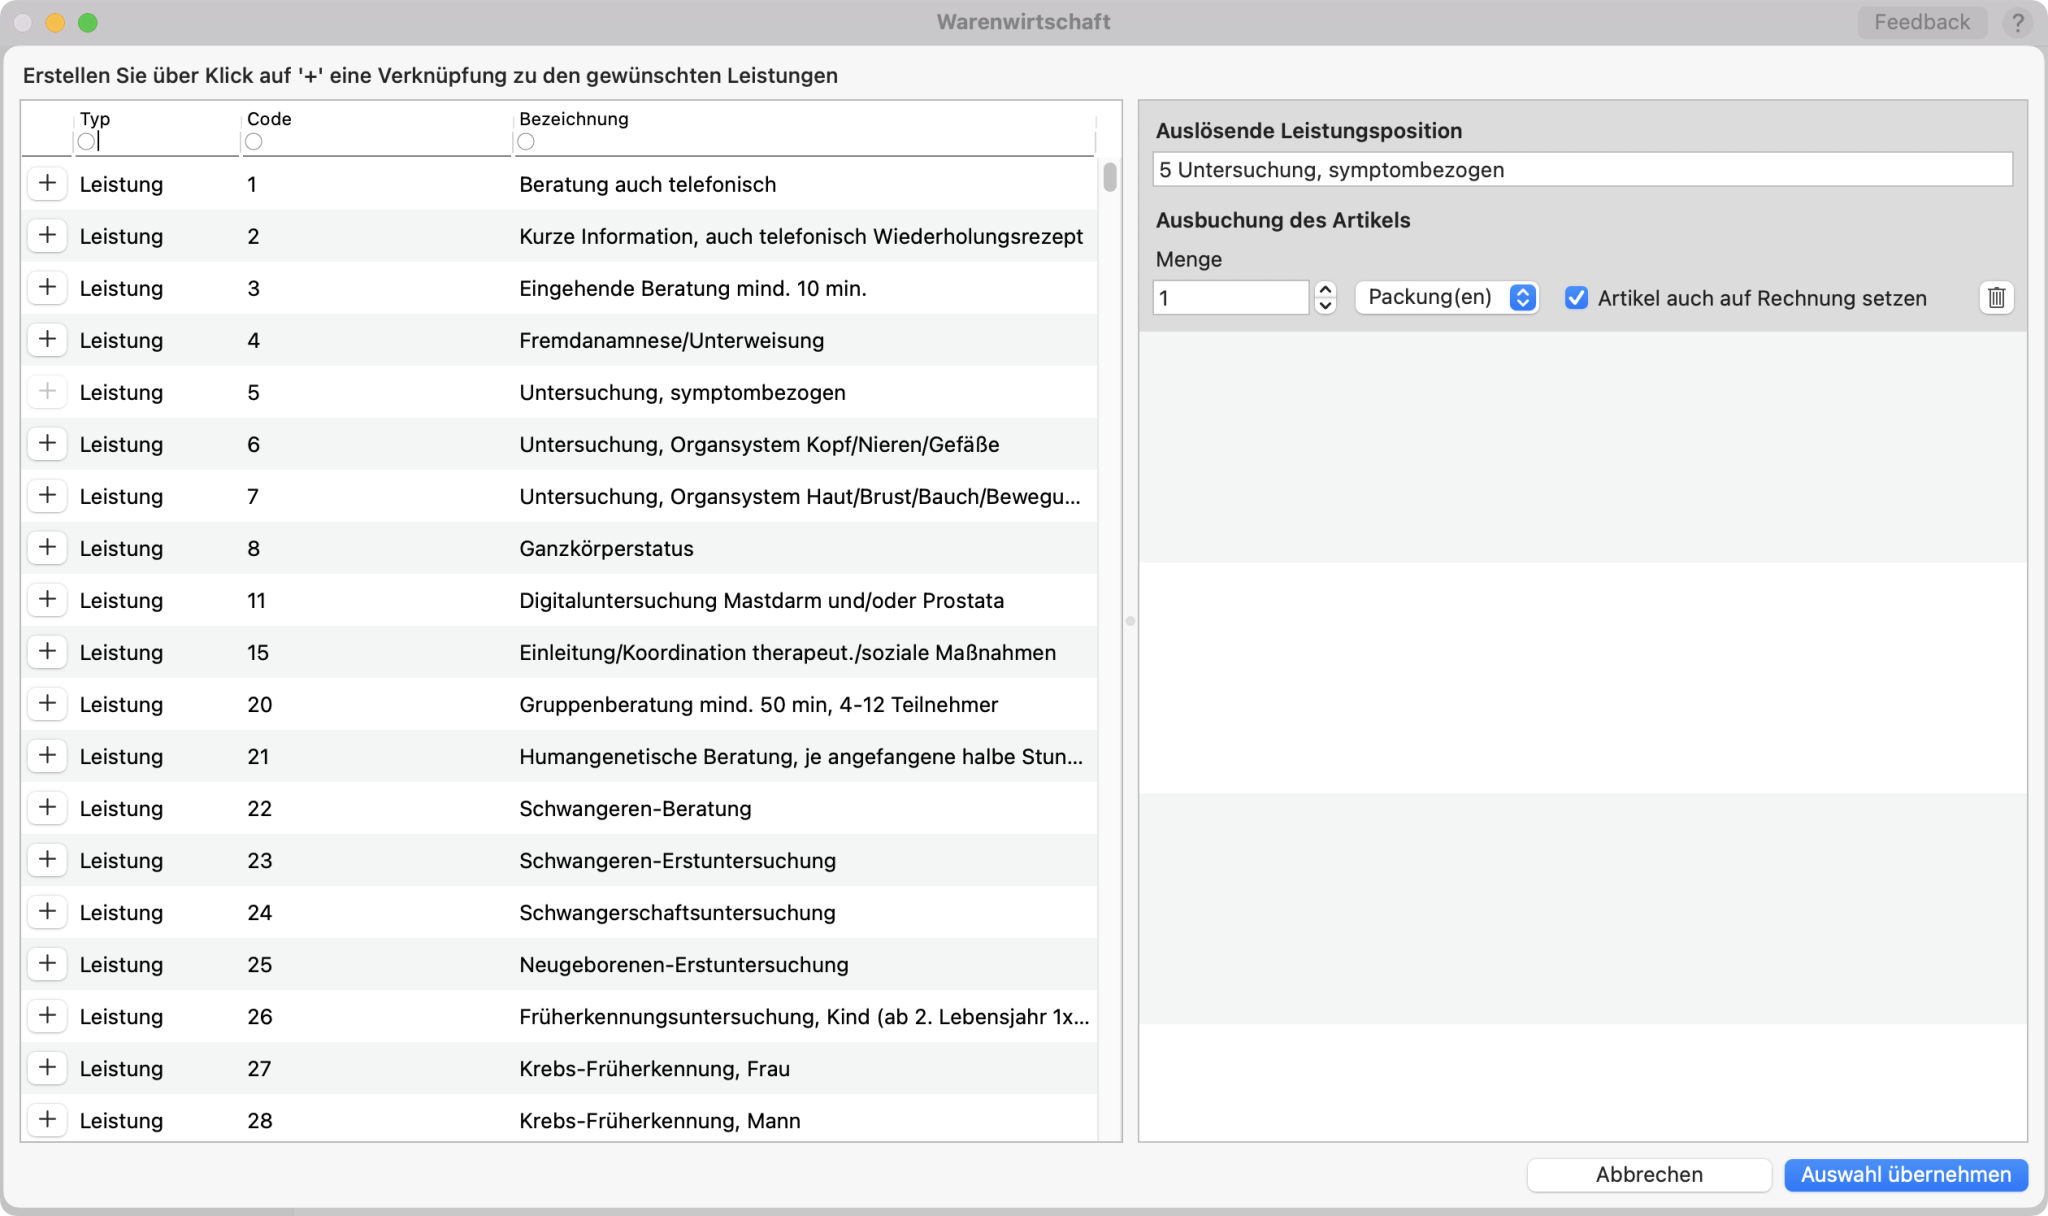The image size is (2048, 1216).
Task: Click the Auslösende Leistungsposition input field
Action: (1583, 169)
